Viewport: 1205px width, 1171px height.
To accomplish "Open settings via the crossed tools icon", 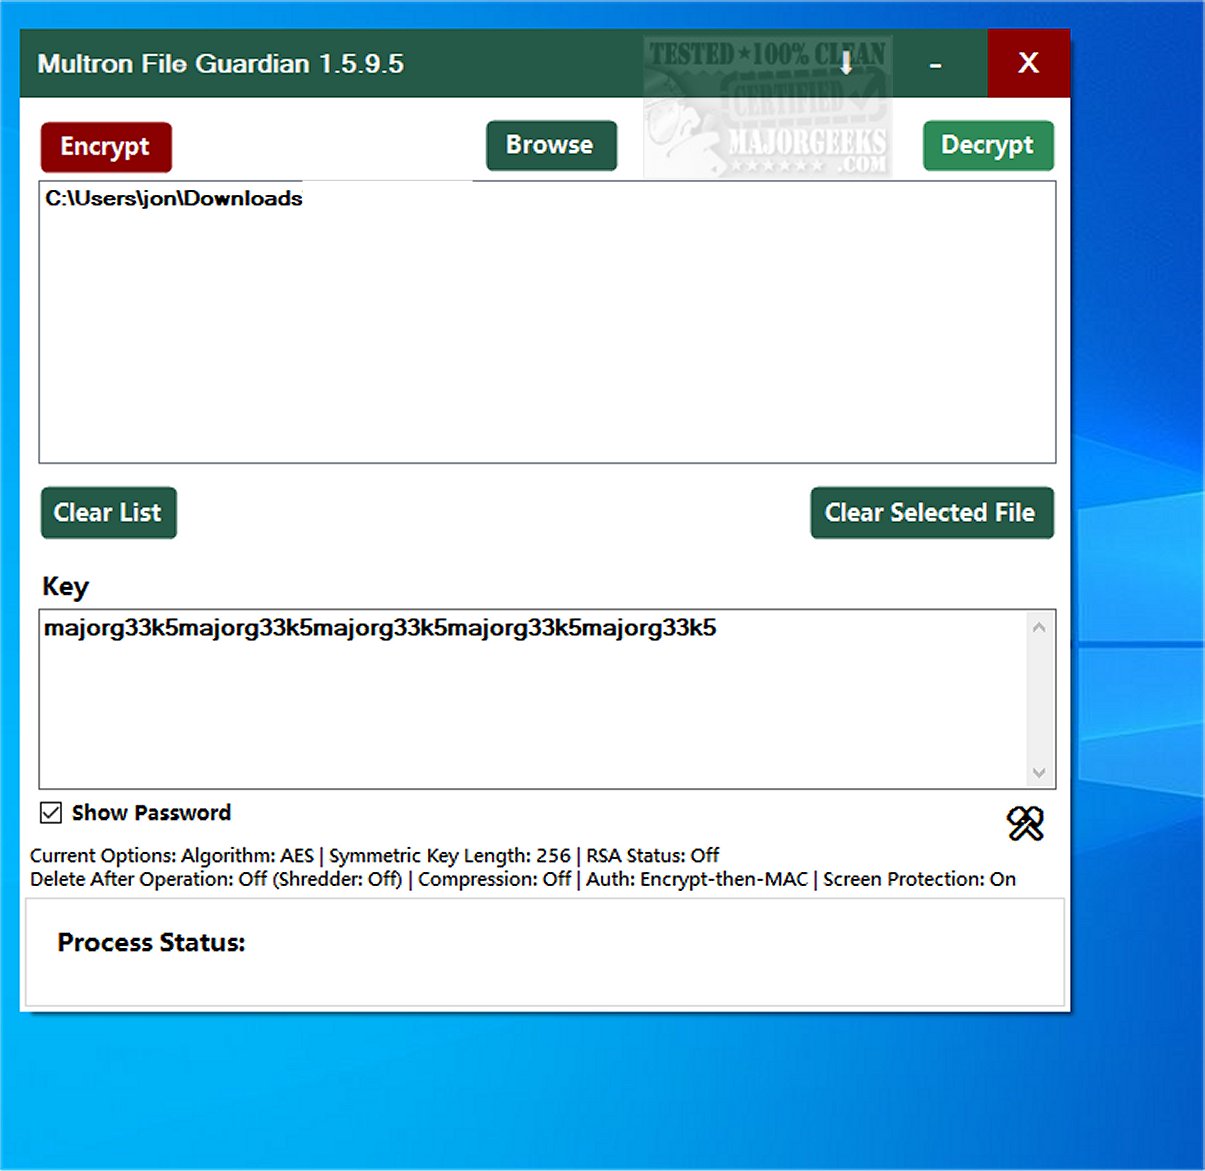I will click(x=1024, y=824).
